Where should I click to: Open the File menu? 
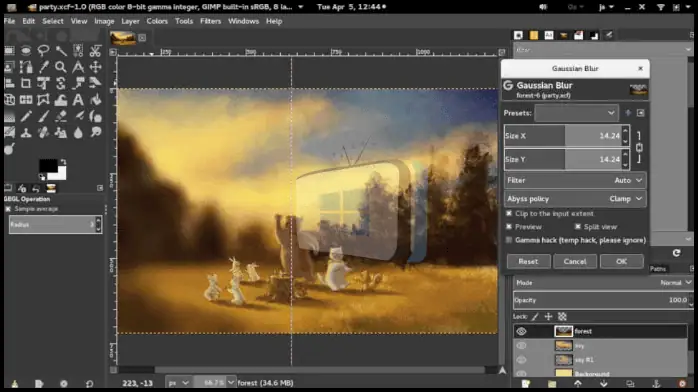pyautogui.click(x=9, y=21)
